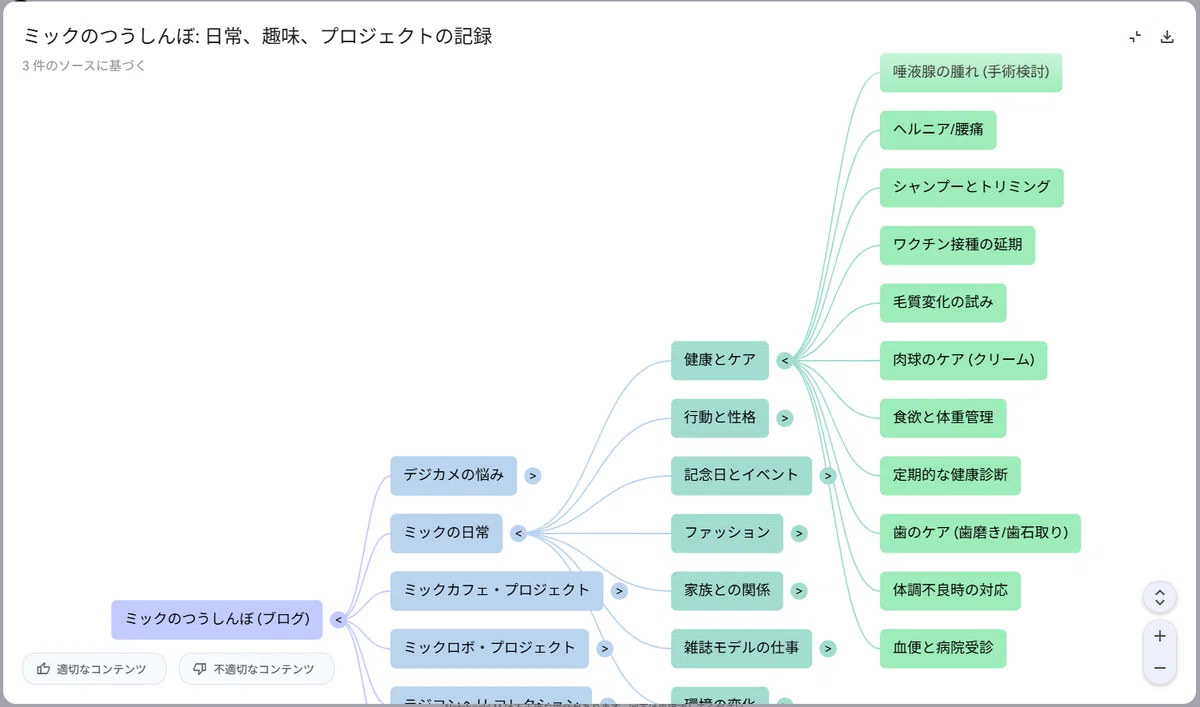Screen dimensions: 1200x707
Task: Click the 3 件のソースに基づく text
Action: click(84, 67)
